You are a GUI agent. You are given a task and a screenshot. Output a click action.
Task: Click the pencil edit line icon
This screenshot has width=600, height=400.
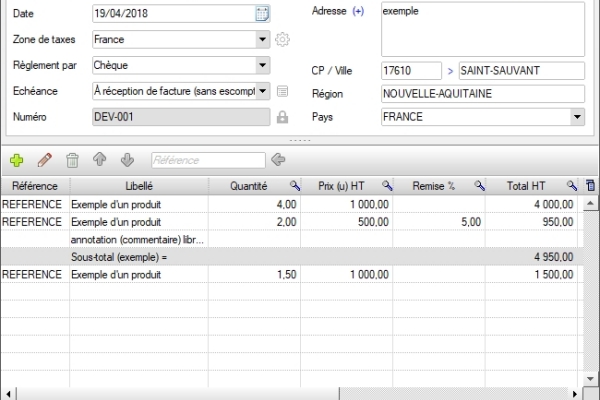tap(44, 160)
